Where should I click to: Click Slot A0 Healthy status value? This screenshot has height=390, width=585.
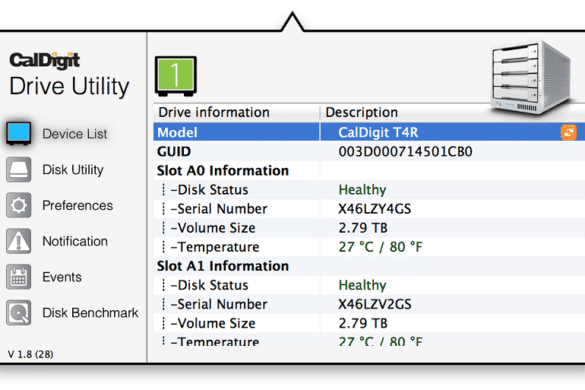pyautogui.click(x=362, y=190)
